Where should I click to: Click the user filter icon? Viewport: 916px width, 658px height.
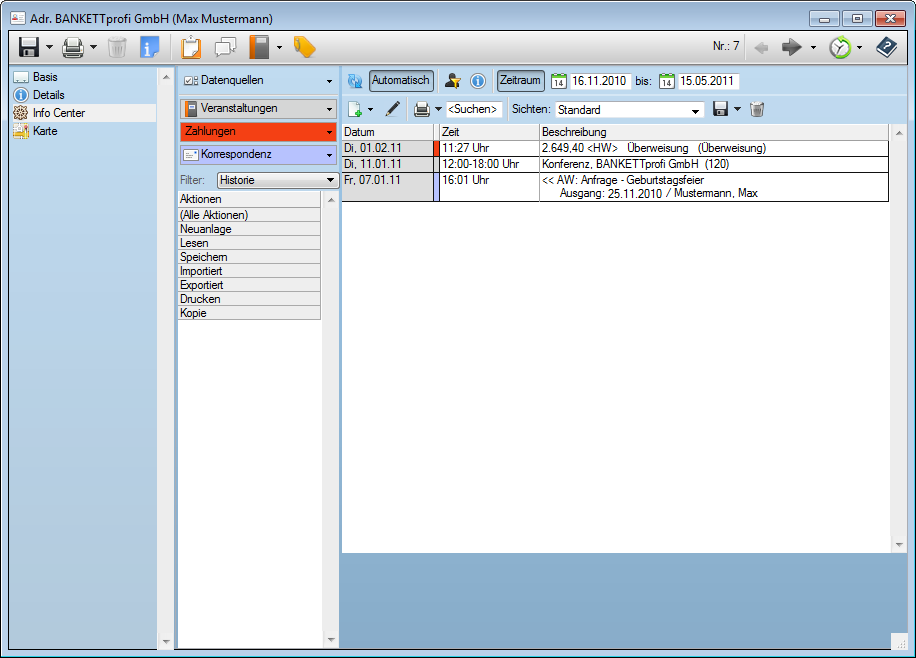[453, 81]
